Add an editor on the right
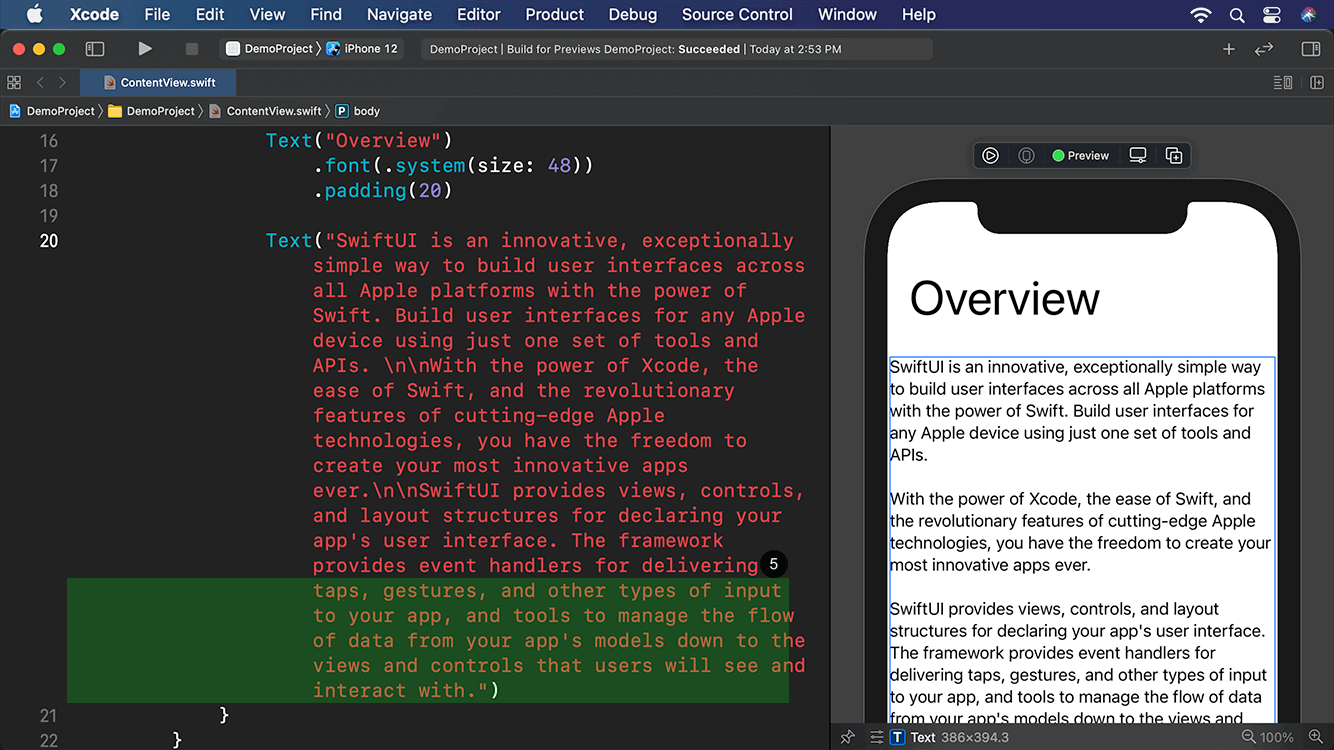 [x=1317, y=83]
